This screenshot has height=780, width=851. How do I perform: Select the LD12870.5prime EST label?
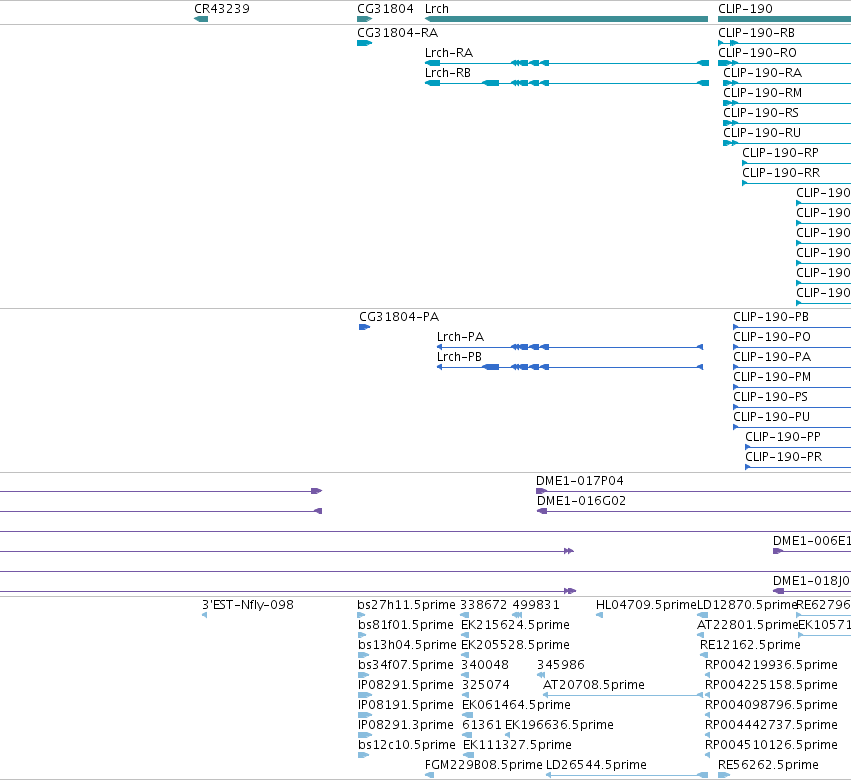click(747, 605)
